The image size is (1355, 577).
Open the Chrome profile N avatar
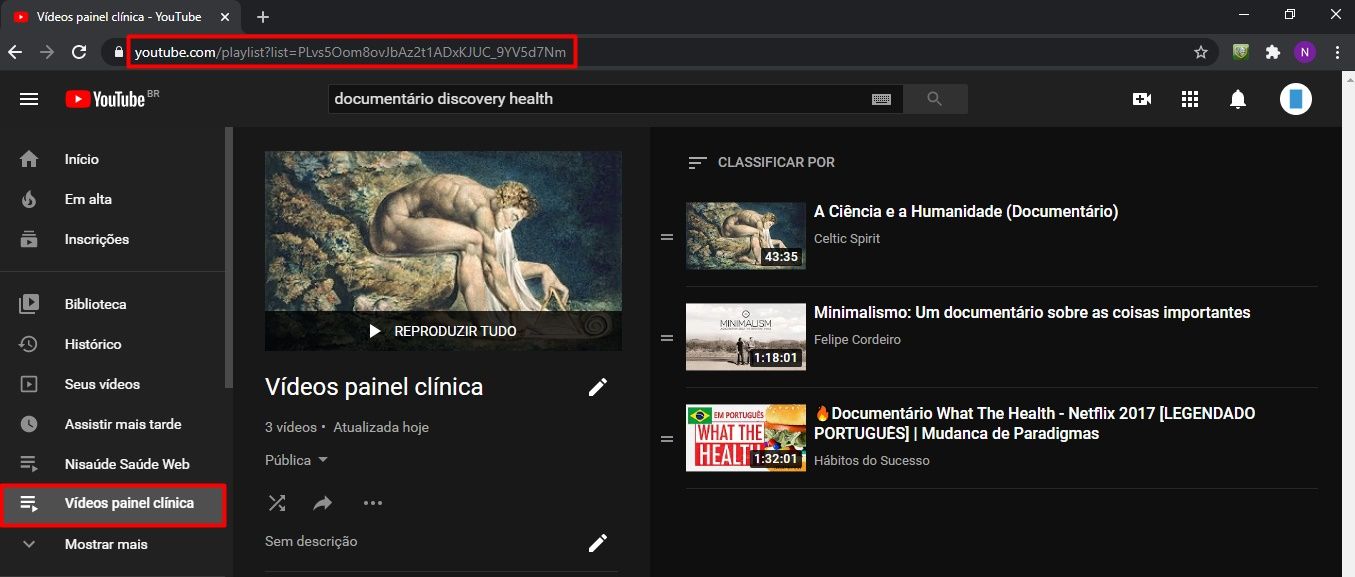coord(1305,52)
